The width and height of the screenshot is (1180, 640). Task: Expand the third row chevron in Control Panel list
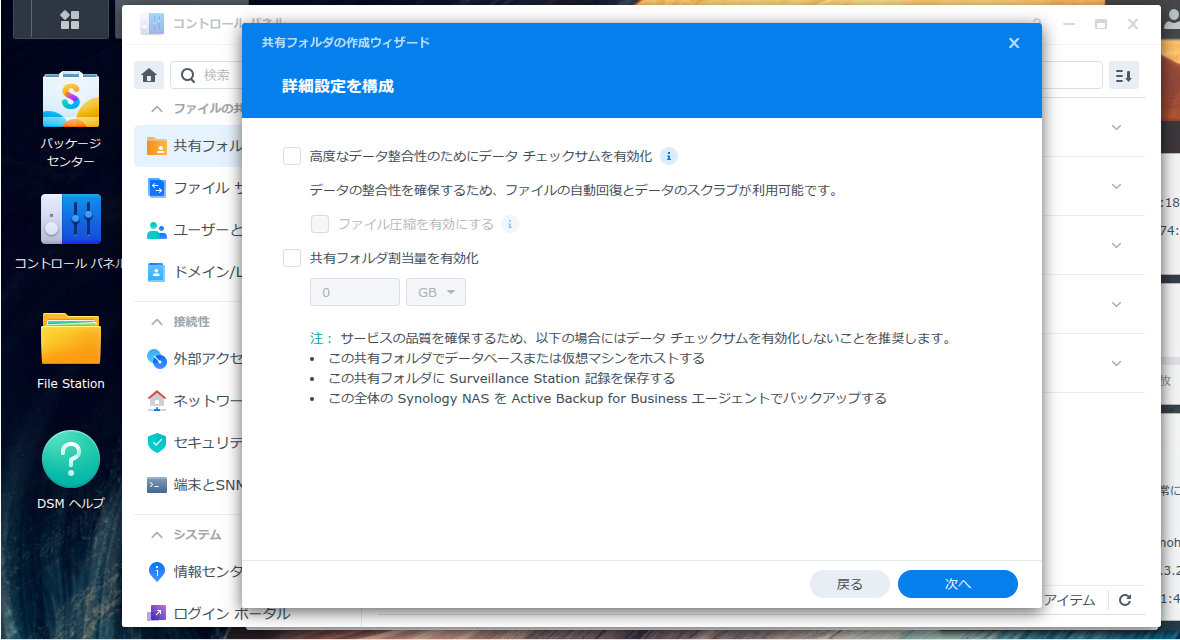point(1117,245)
